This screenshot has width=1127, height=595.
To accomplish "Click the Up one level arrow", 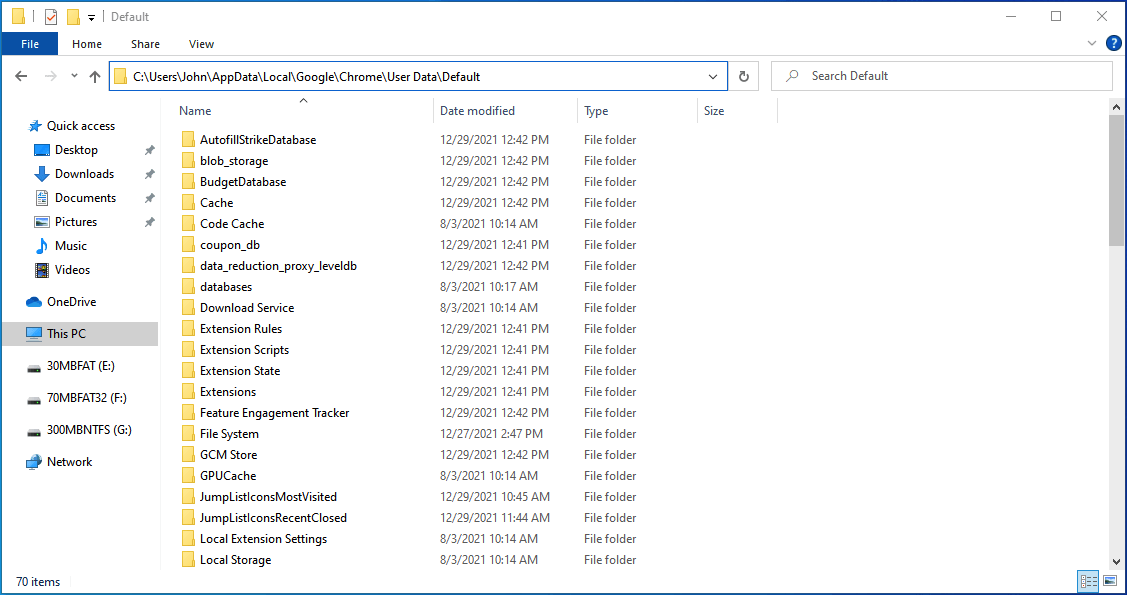I will (x=95, y=76).
